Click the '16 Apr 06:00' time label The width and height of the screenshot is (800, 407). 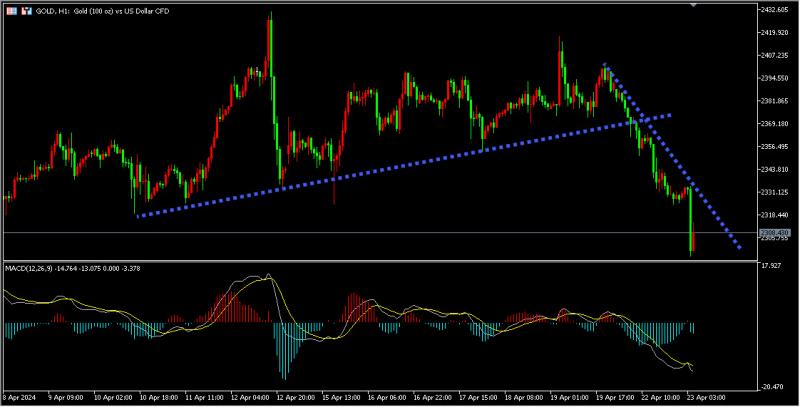(387, 397)
